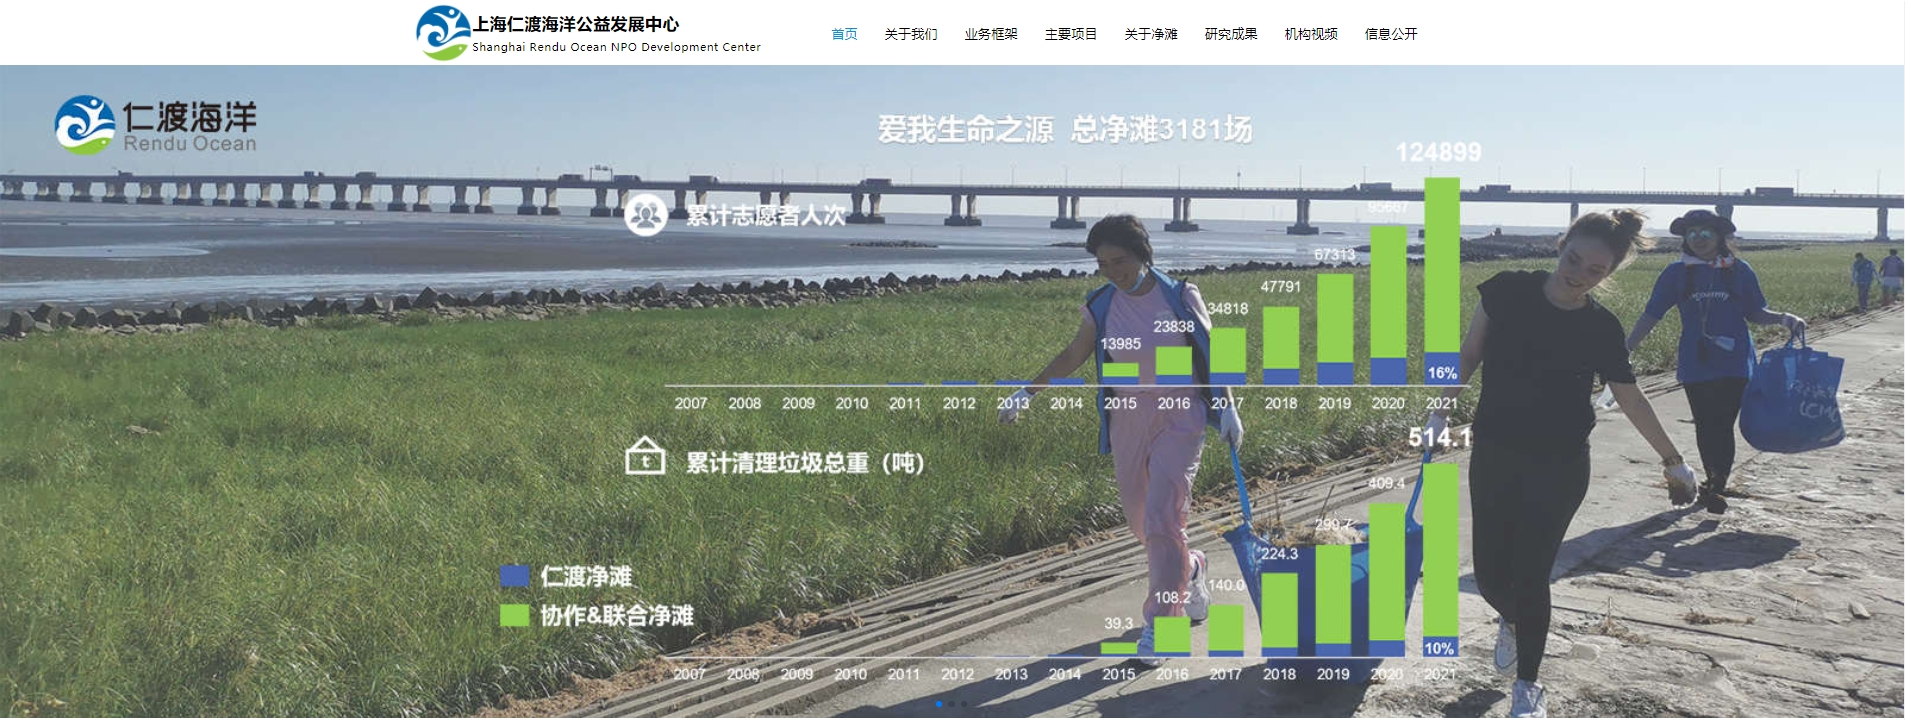Expand the 关于净滩 navigation menu
This screenshot has width=1905, height=720.
point(1150,34)
